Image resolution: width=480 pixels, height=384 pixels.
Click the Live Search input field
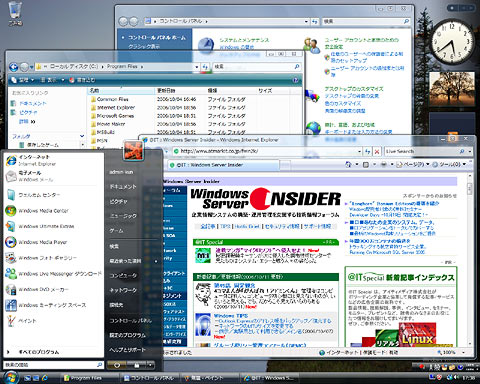click(422, 152)
